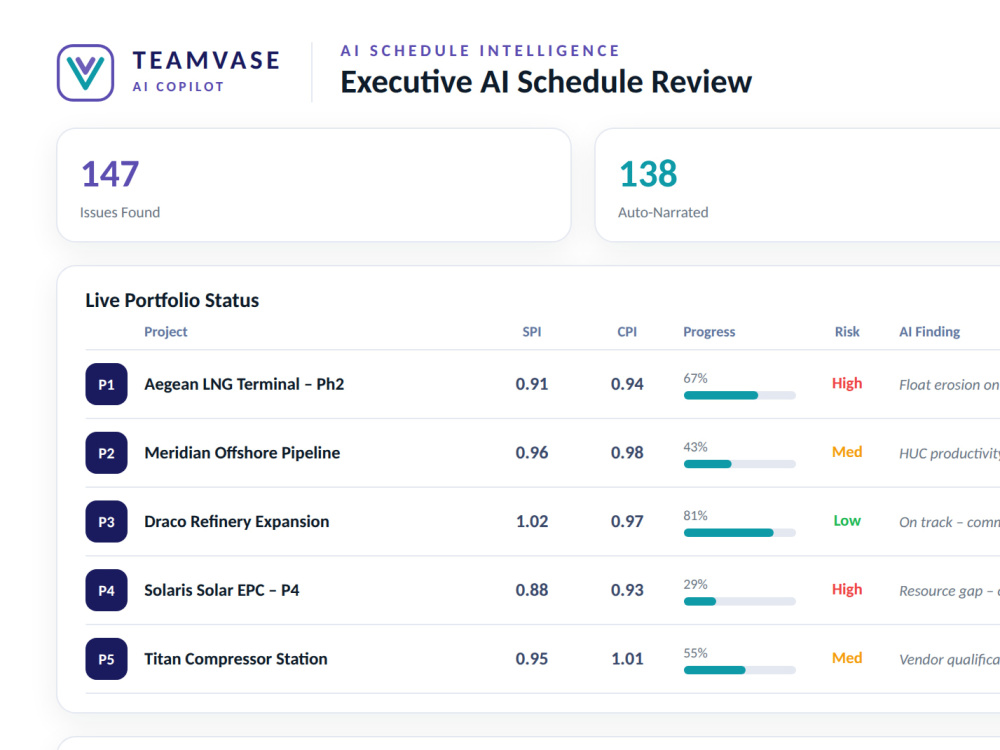Click the 'On track' AI finding

pyautogui.click(x=949, y=522)
